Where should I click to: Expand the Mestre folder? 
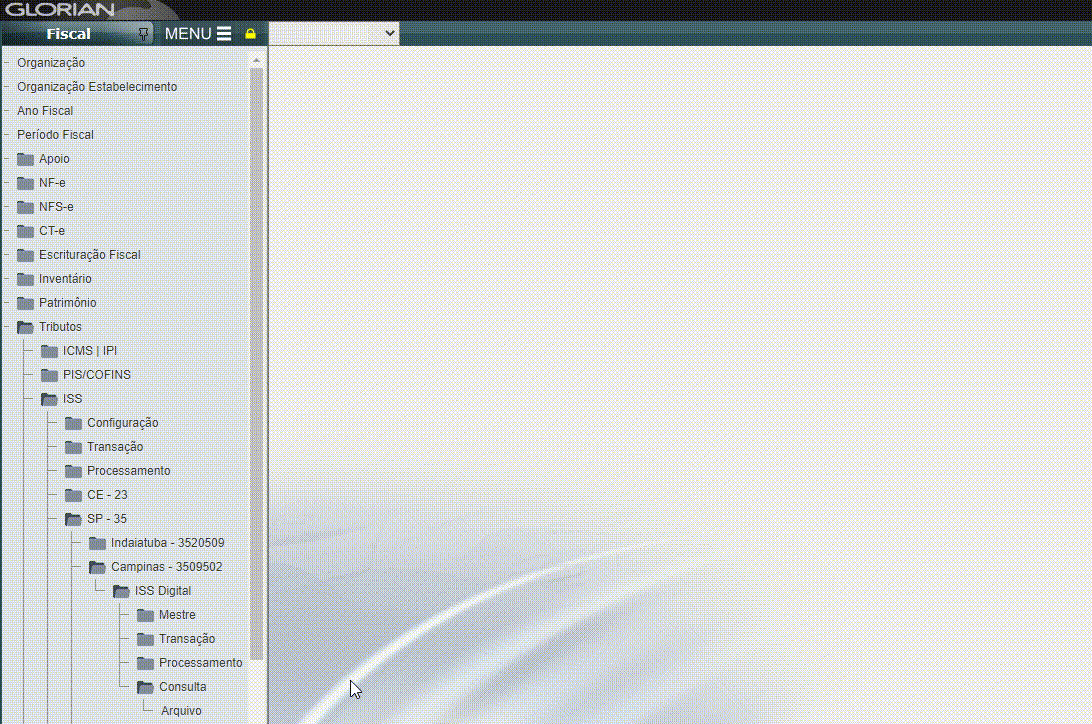pos(145,615)
